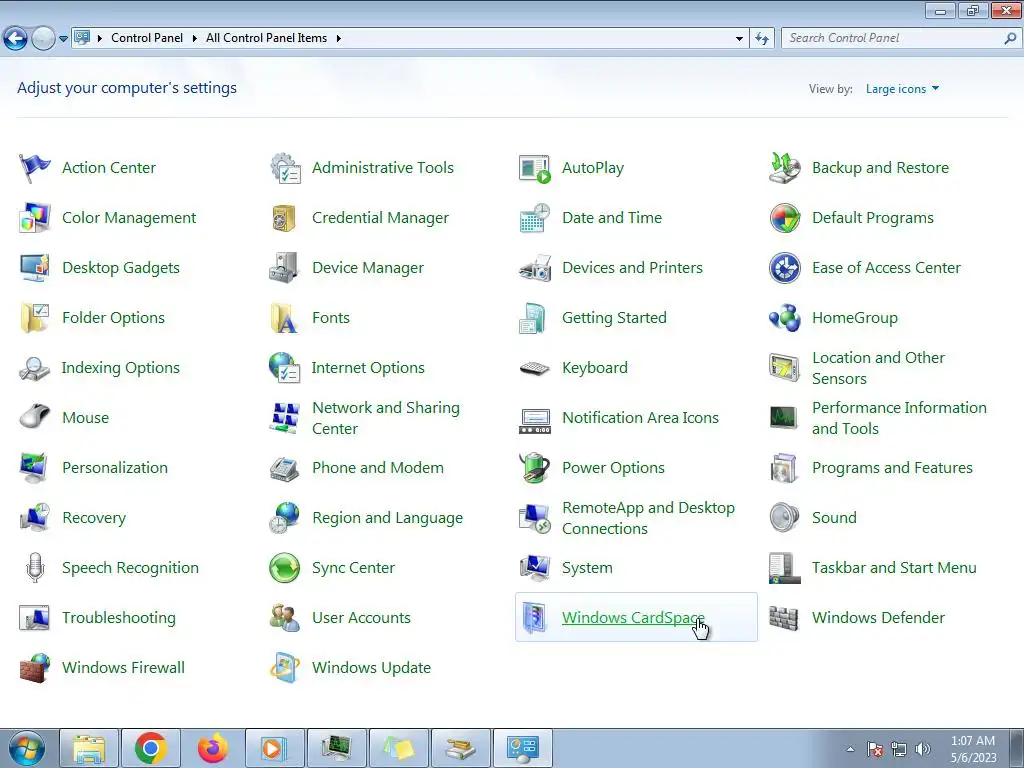Click the Default Programs icon
Viewport: 1024px width, 768px height.
click(784, 217)
